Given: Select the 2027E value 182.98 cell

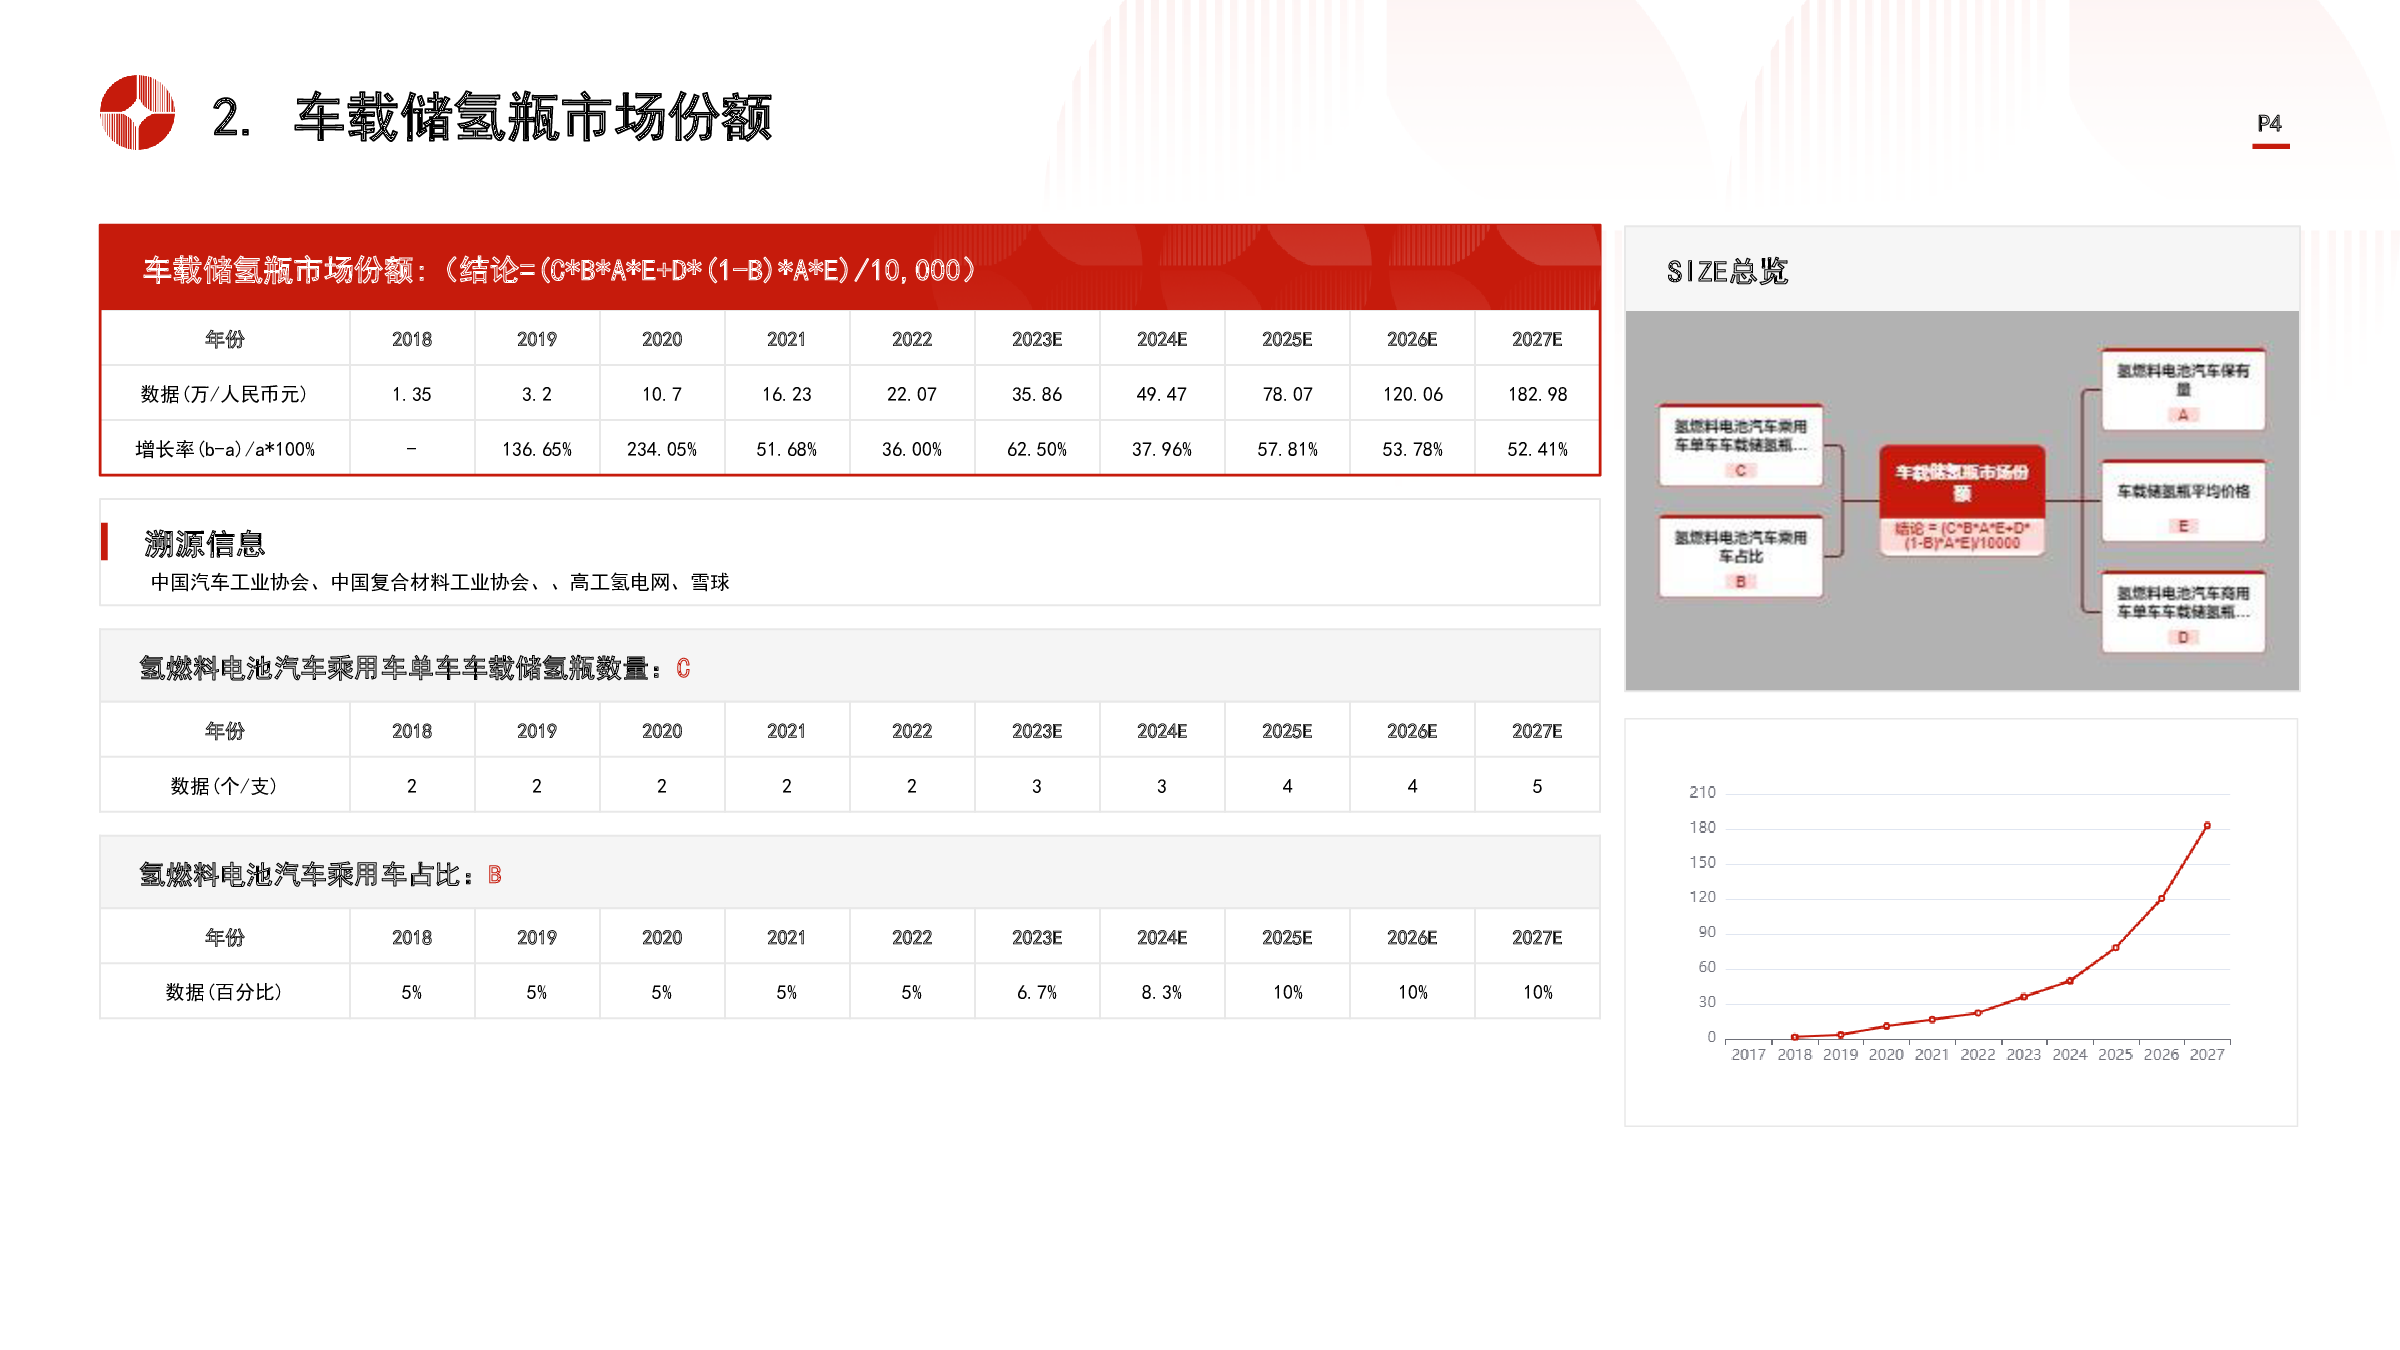Looking at the screenshot, I should coord(1537,394).
